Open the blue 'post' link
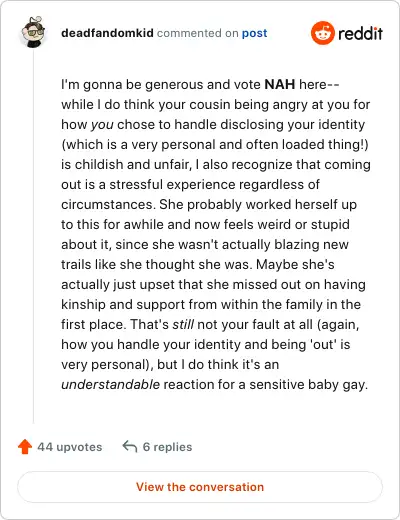400x520 pixels. 254,33
